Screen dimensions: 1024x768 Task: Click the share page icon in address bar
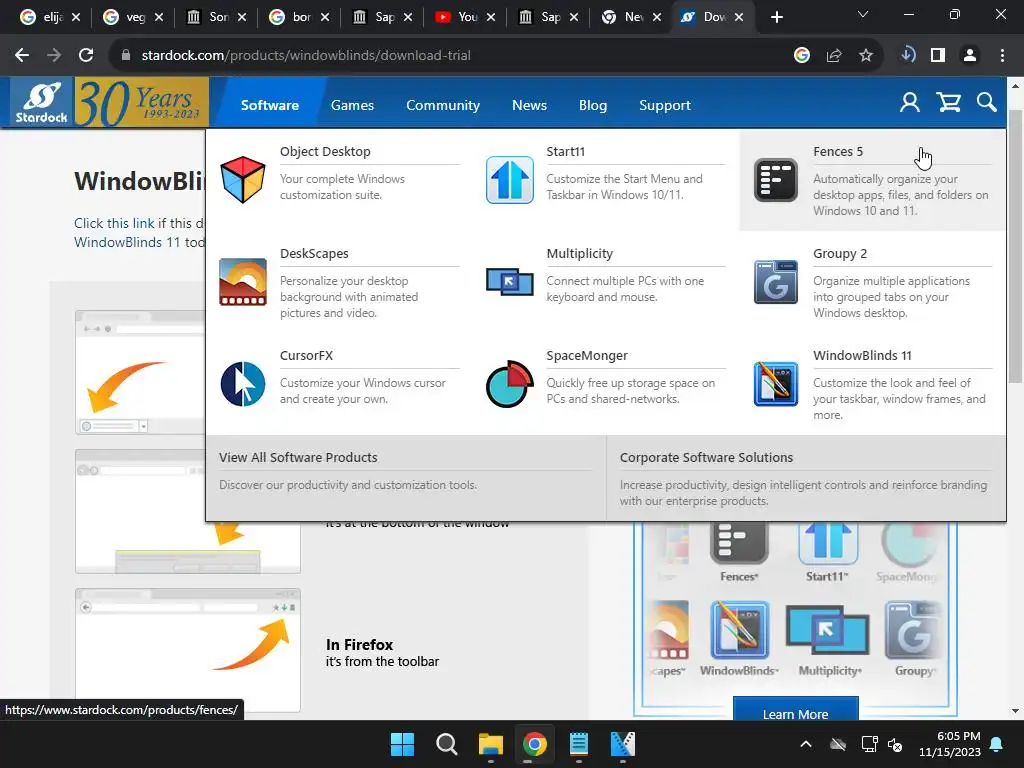[x=834, y=56]
